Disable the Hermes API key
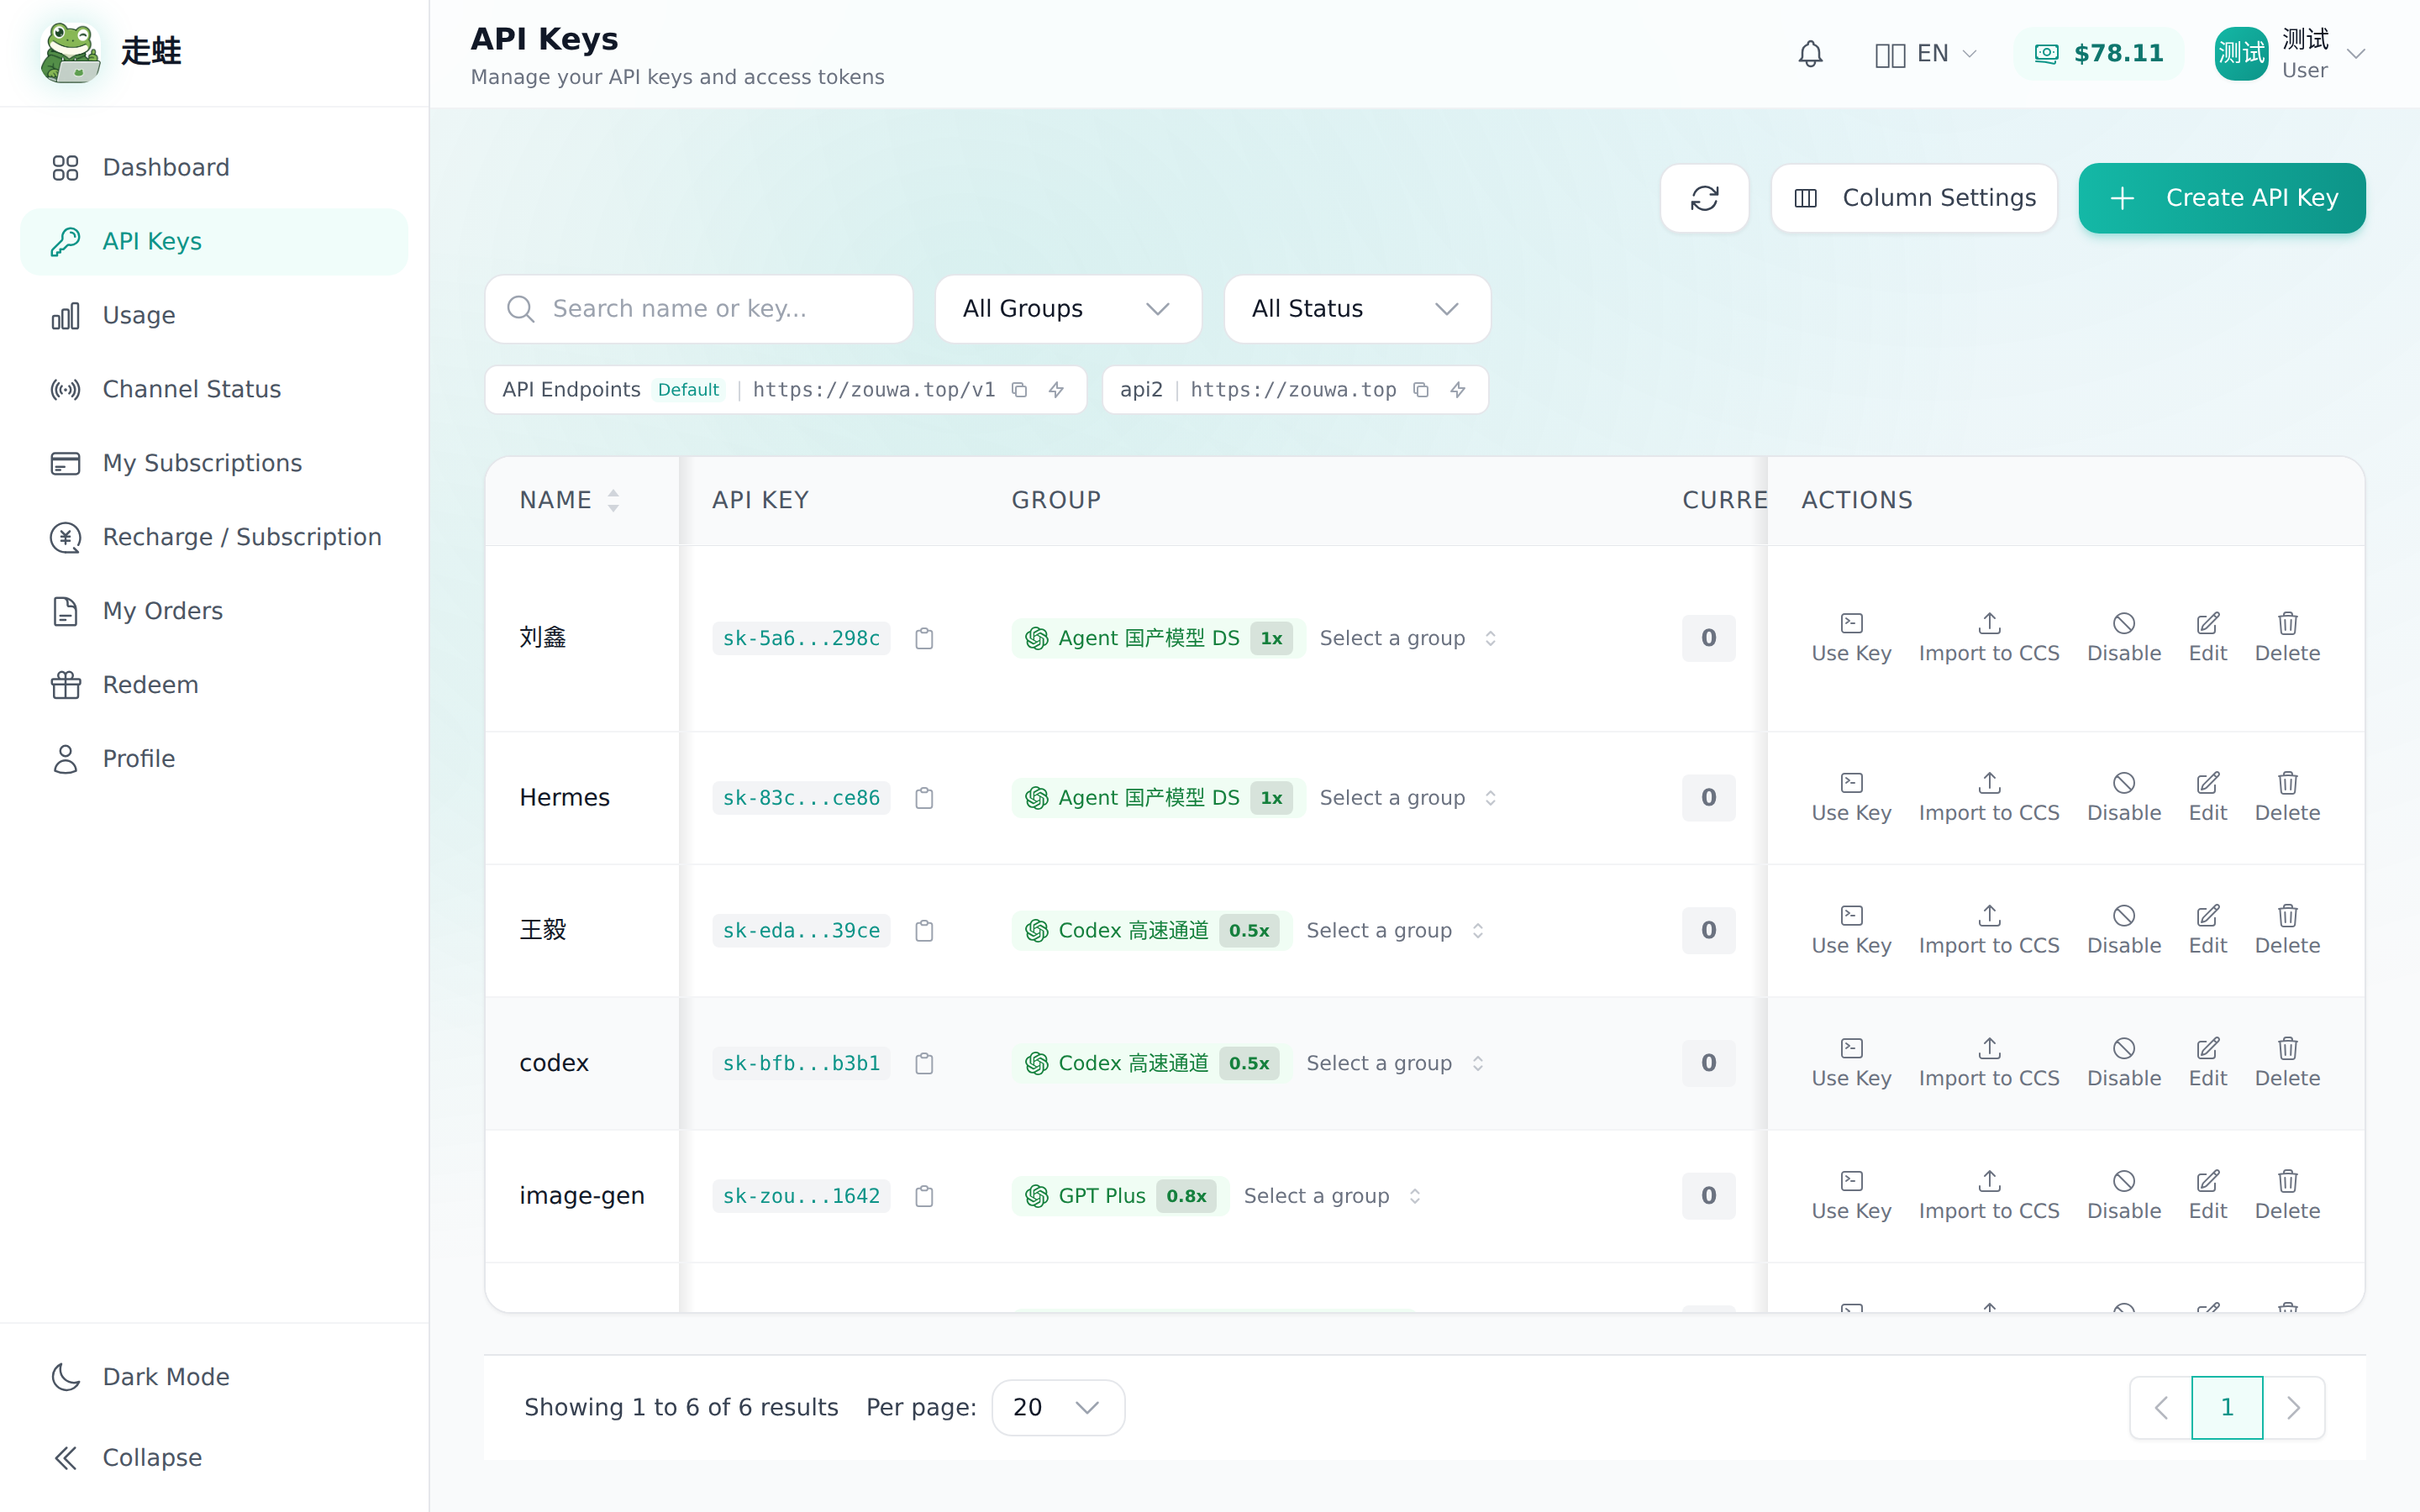The image size is (2420, 1512). (2123, 798)
